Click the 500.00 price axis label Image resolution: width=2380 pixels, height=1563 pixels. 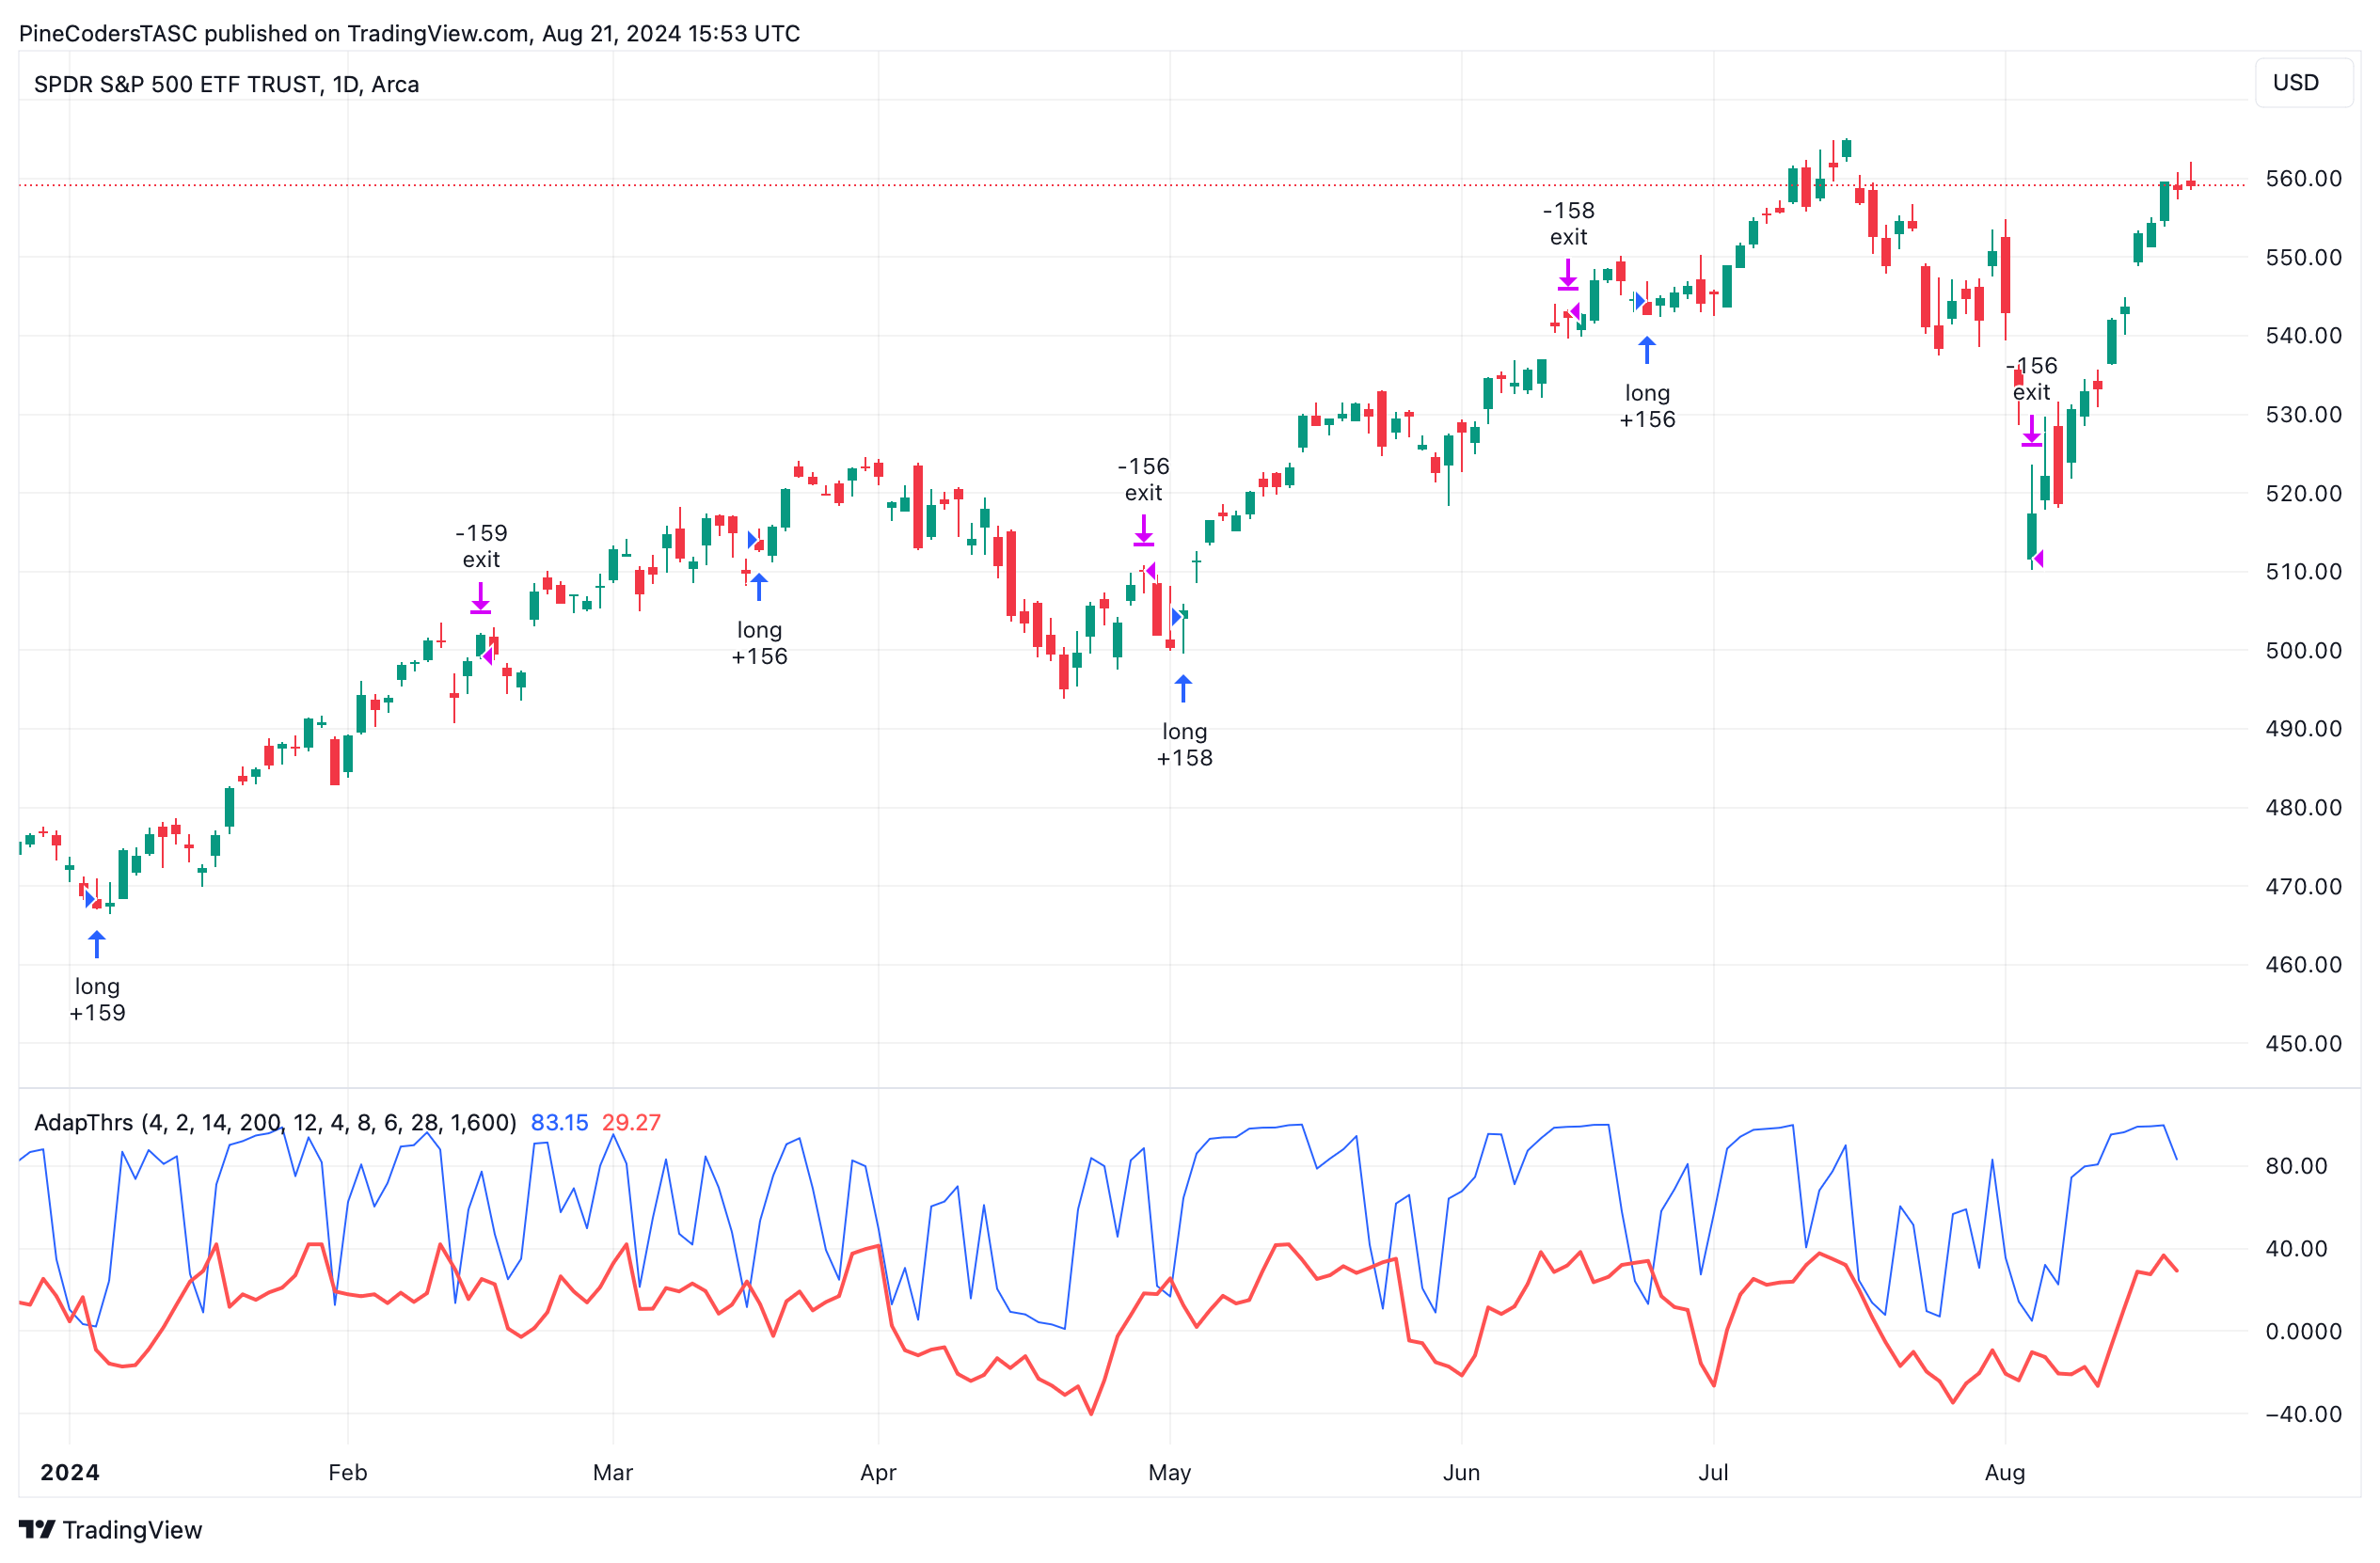2303,650
